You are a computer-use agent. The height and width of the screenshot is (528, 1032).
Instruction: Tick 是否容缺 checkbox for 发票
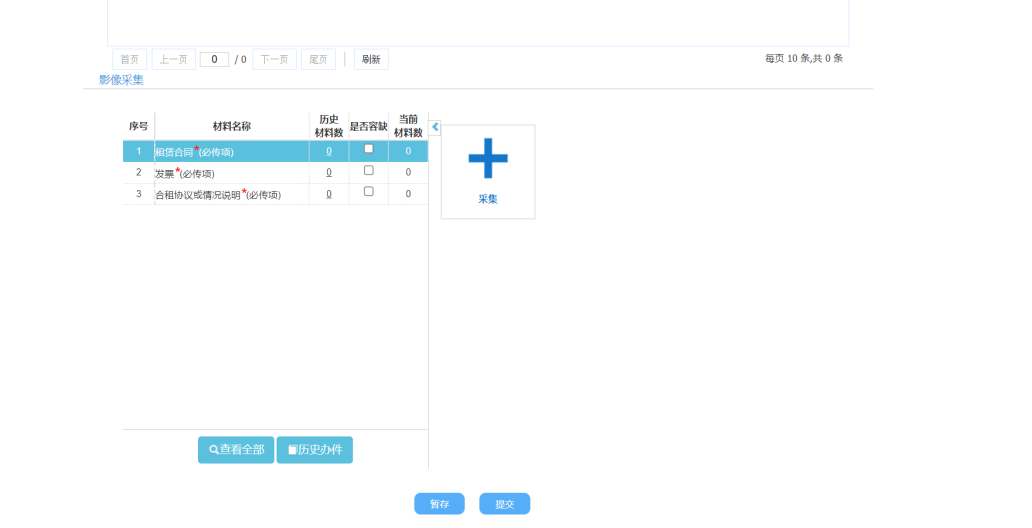(x=368, y=171)
